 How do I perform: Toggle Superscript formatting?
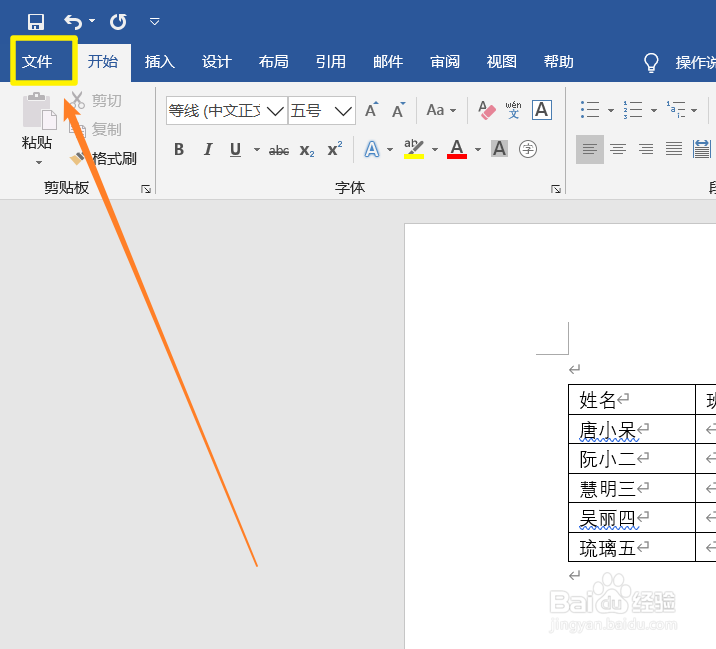click(x=335, y=149)
